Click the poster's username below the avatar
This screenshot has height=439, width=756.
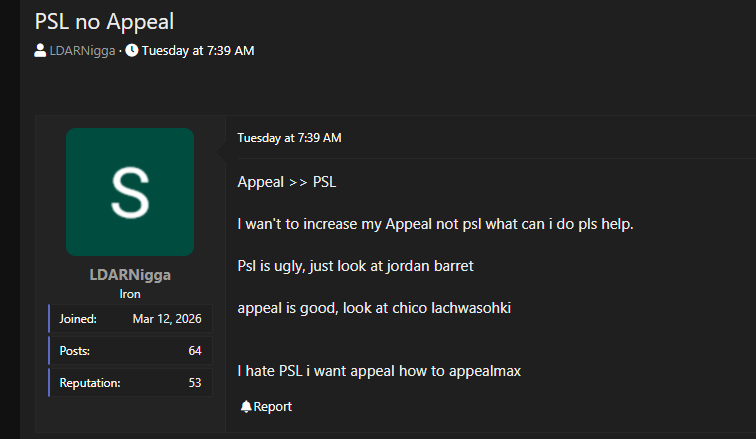[x=130, y=275]
